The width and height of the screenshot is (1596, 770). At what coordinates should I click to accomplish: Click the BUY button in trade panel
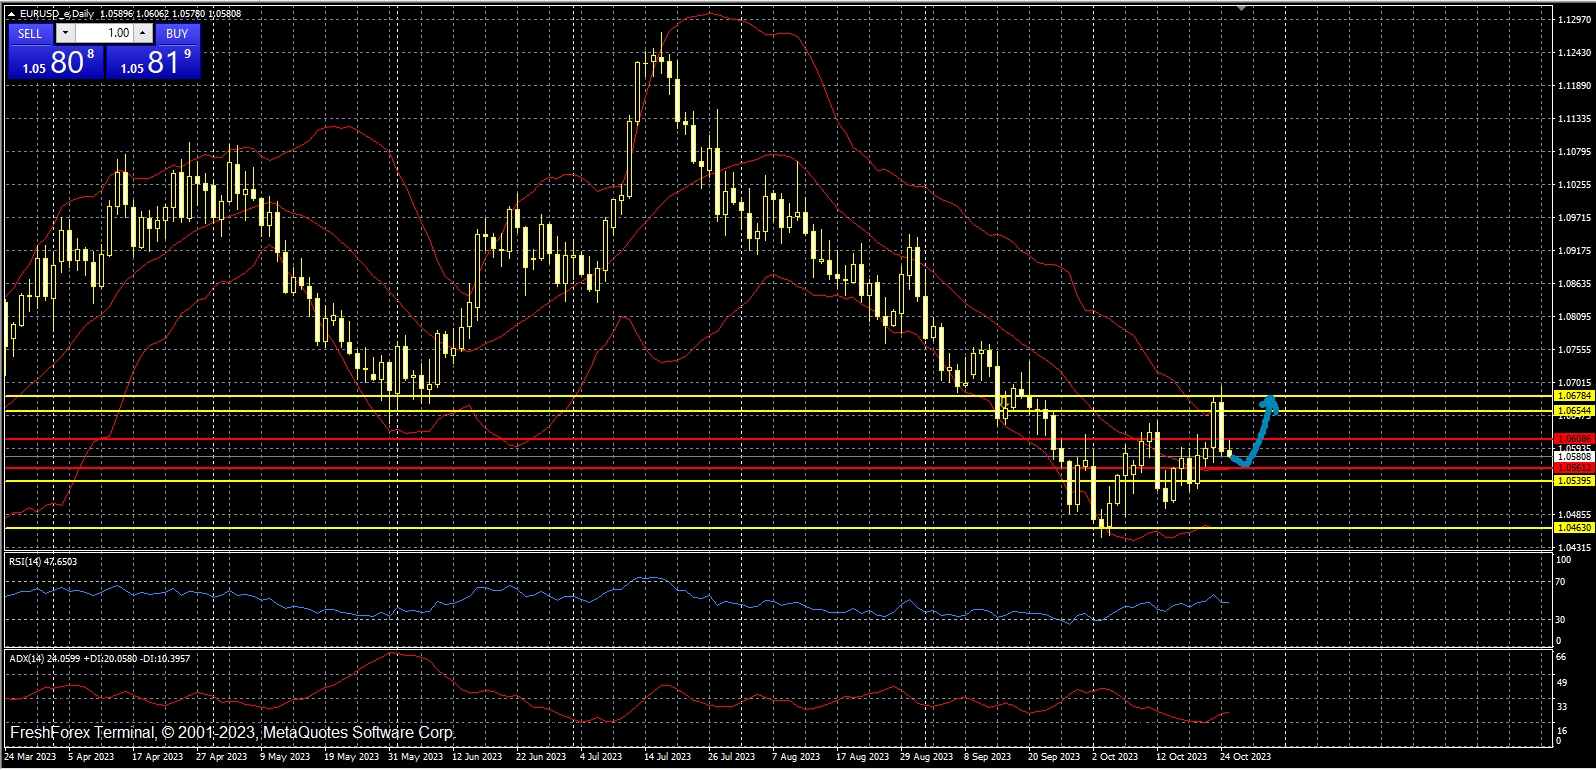pos(177,33)
